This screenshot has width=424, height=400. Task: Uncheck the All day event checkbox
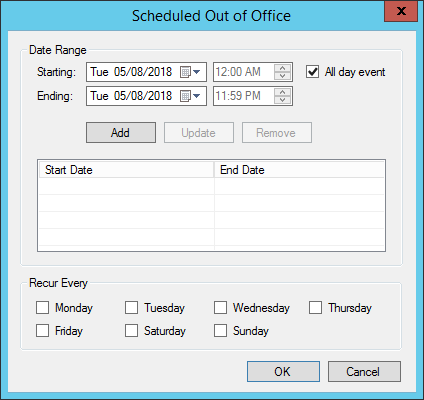[x=312, y=72]
